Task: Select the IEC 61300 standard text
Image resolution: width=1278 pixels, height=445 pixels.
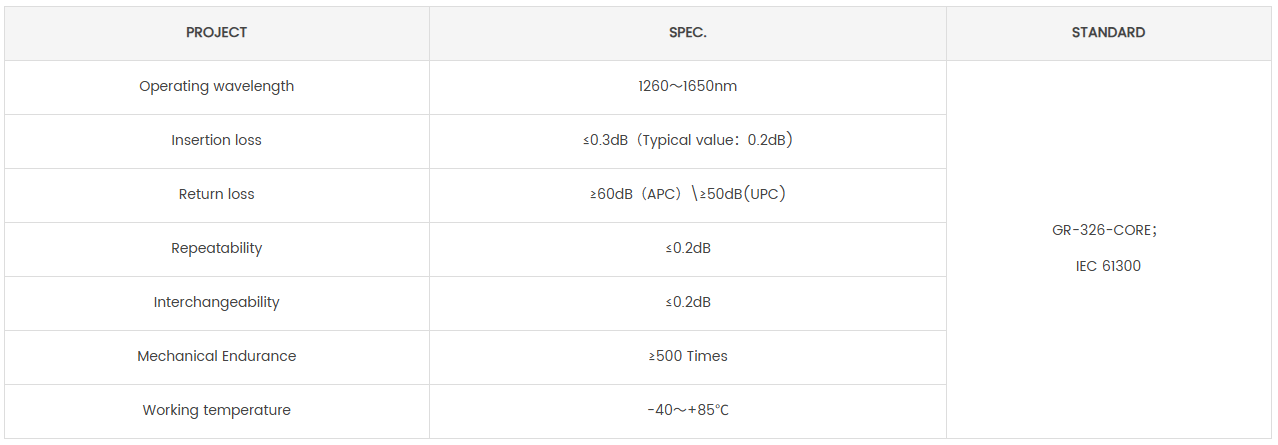Action: coord(1108,266)
